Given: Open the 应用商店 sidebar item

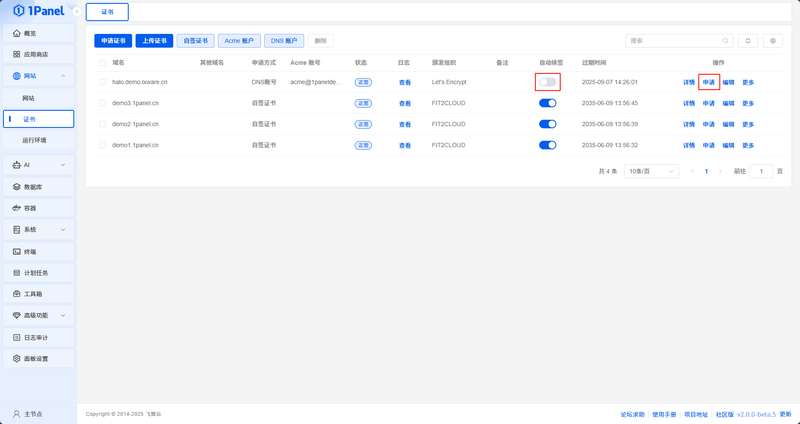Looking at the screenshot, I should pos(38,54).
